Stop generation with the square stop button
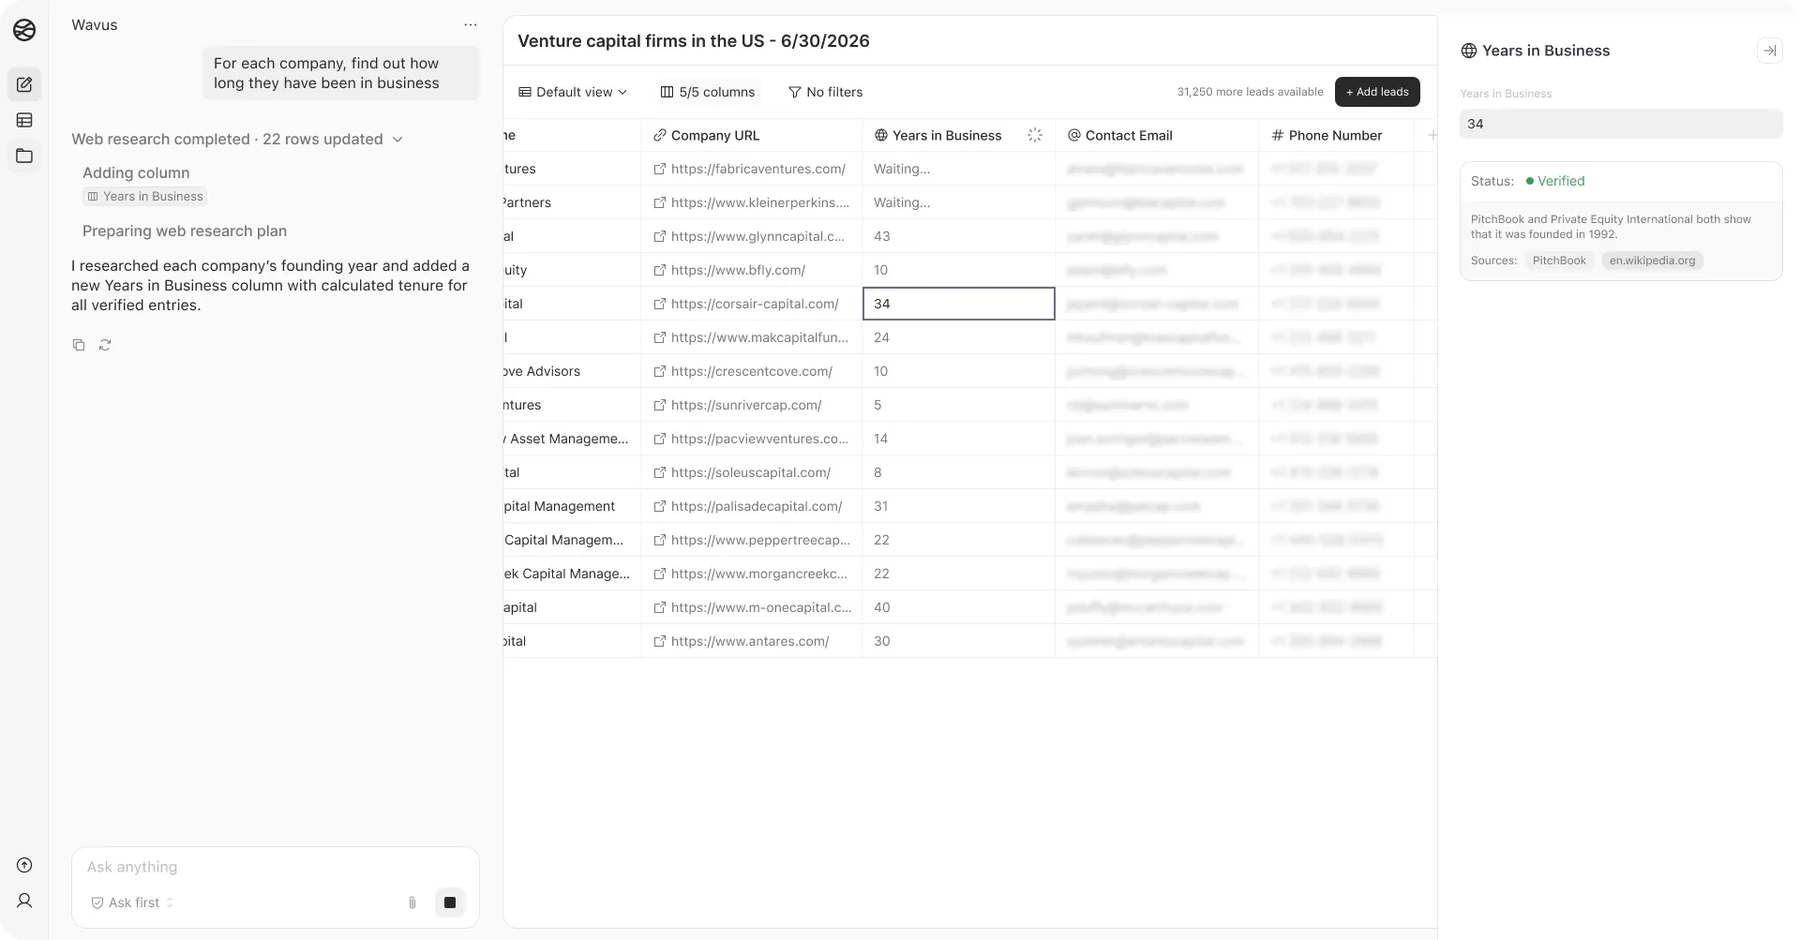The image size is (1800, 940). click(x=450, y=902)
